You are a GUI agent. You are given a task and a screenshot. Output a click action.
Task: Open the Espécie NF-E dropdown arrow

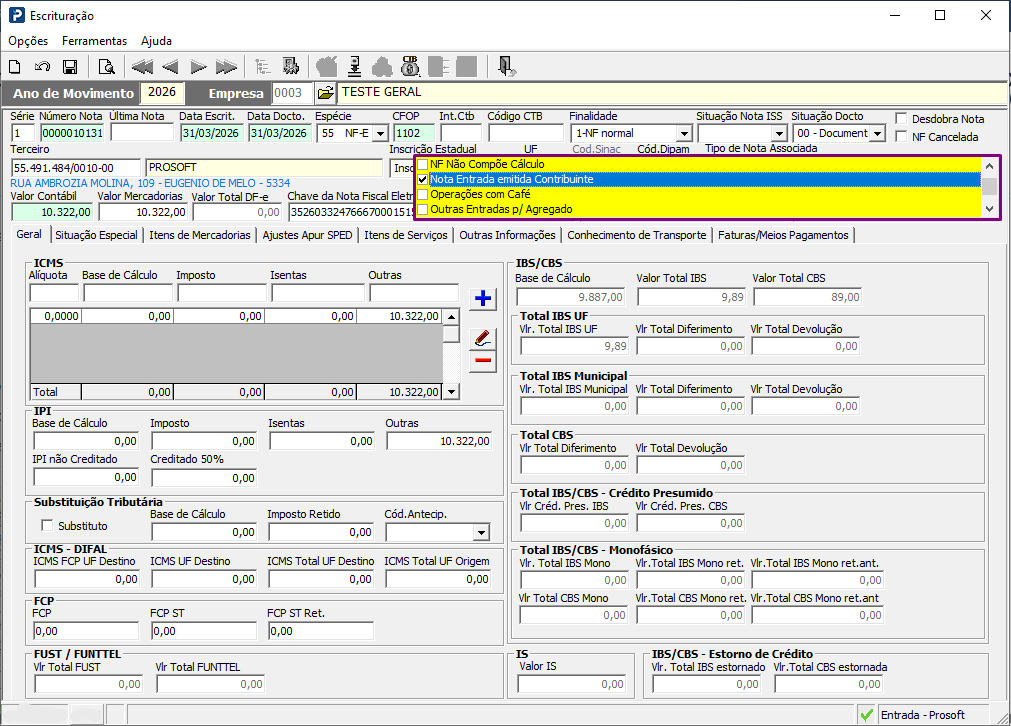click(380, 133)
